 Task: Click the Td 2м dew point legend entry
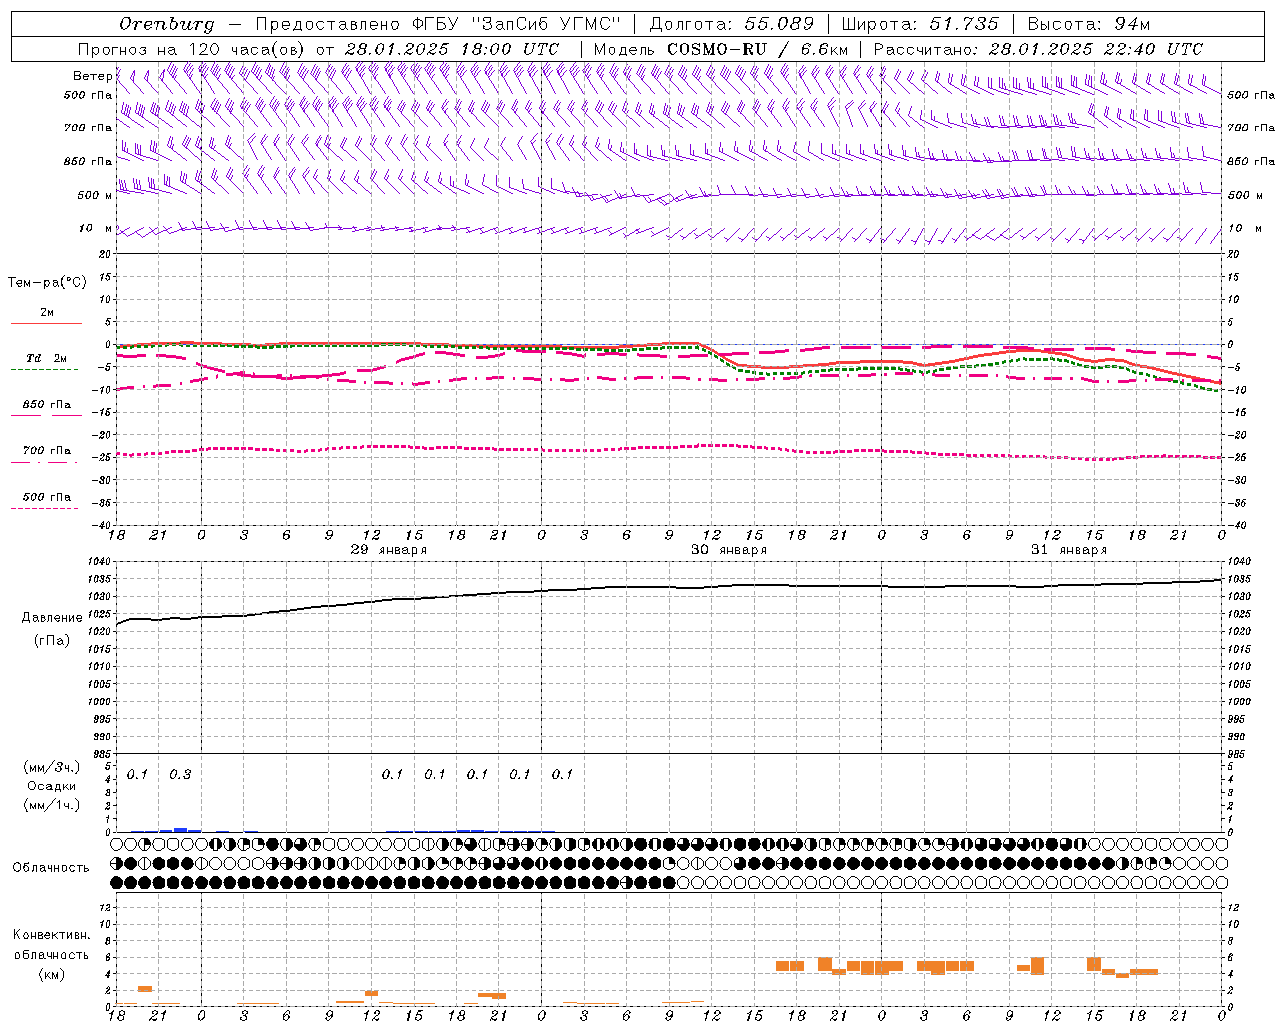(47, 358)
